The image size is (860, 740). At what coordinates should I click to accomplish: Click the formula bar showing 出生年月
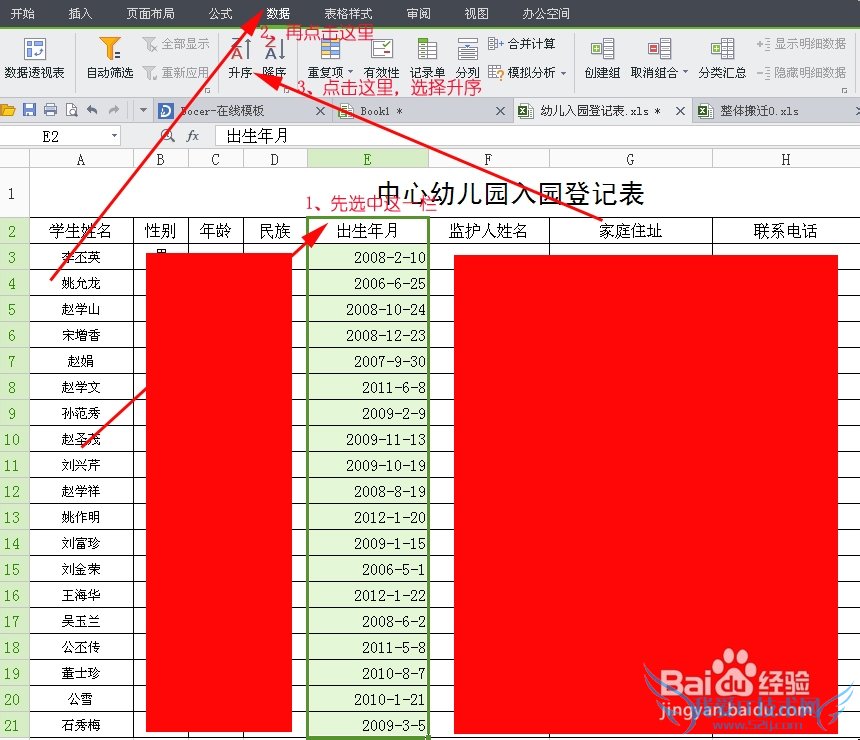point(538,135)
